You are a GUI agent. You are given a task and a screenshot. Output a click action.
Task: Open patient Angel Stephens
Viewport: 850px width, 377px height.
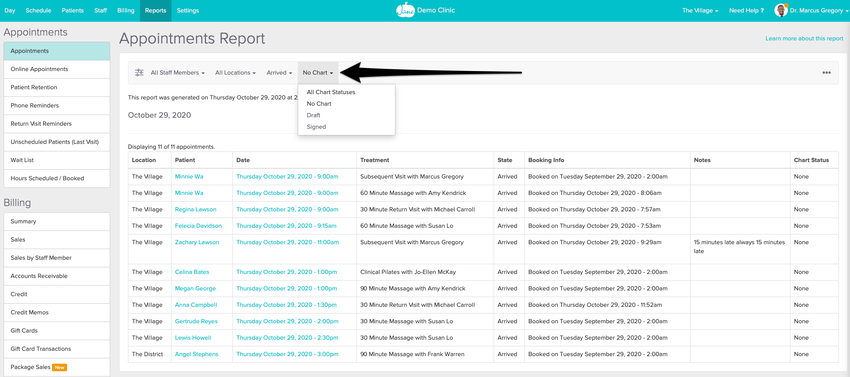coord(196,354)
